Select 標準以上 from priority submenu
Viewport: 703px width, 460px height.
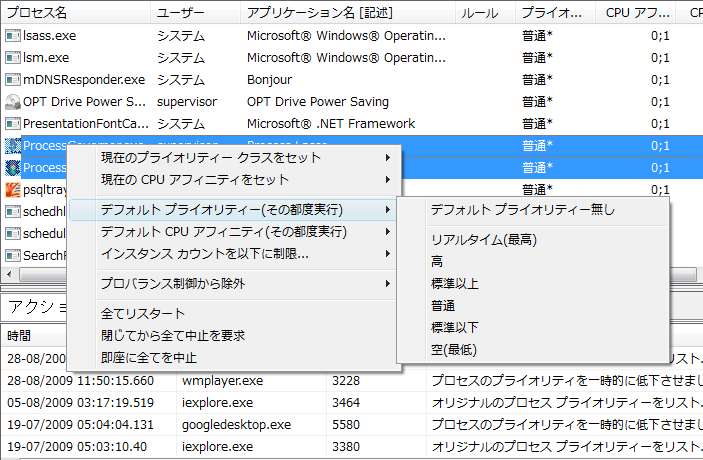point(455,284)
